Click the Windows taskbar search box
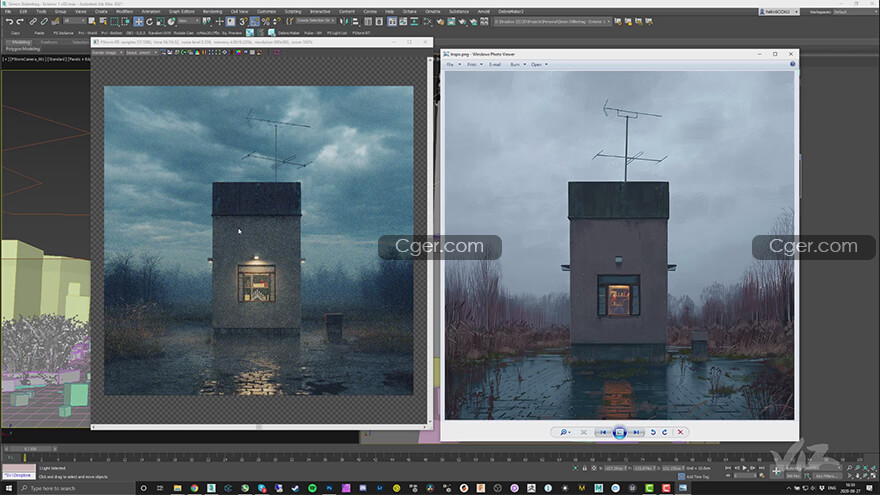Image resolution: width=880 pixels, height=495 pixels. pos(74,488)
